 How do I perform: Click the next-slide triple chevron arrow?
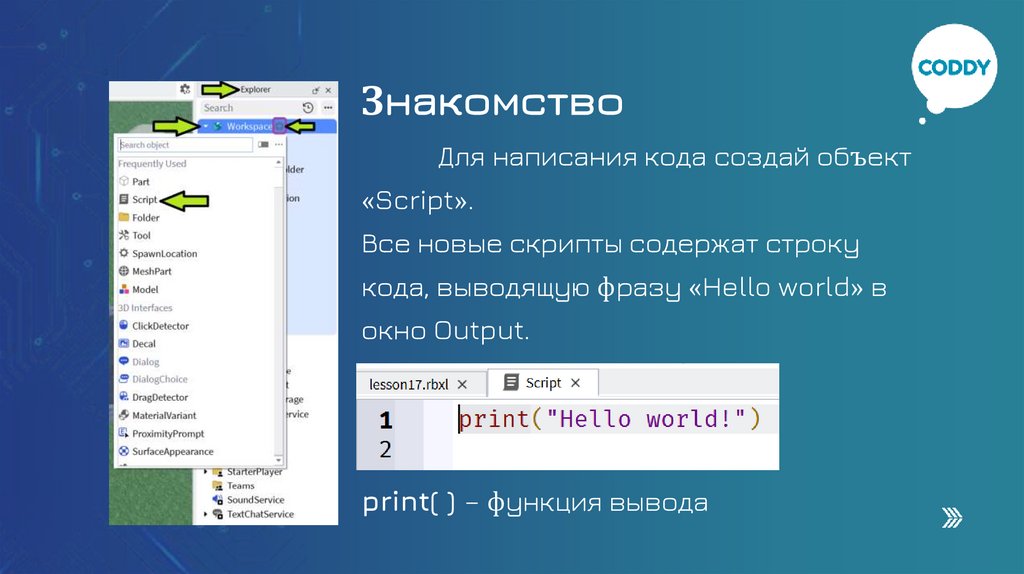coord(952,517)
